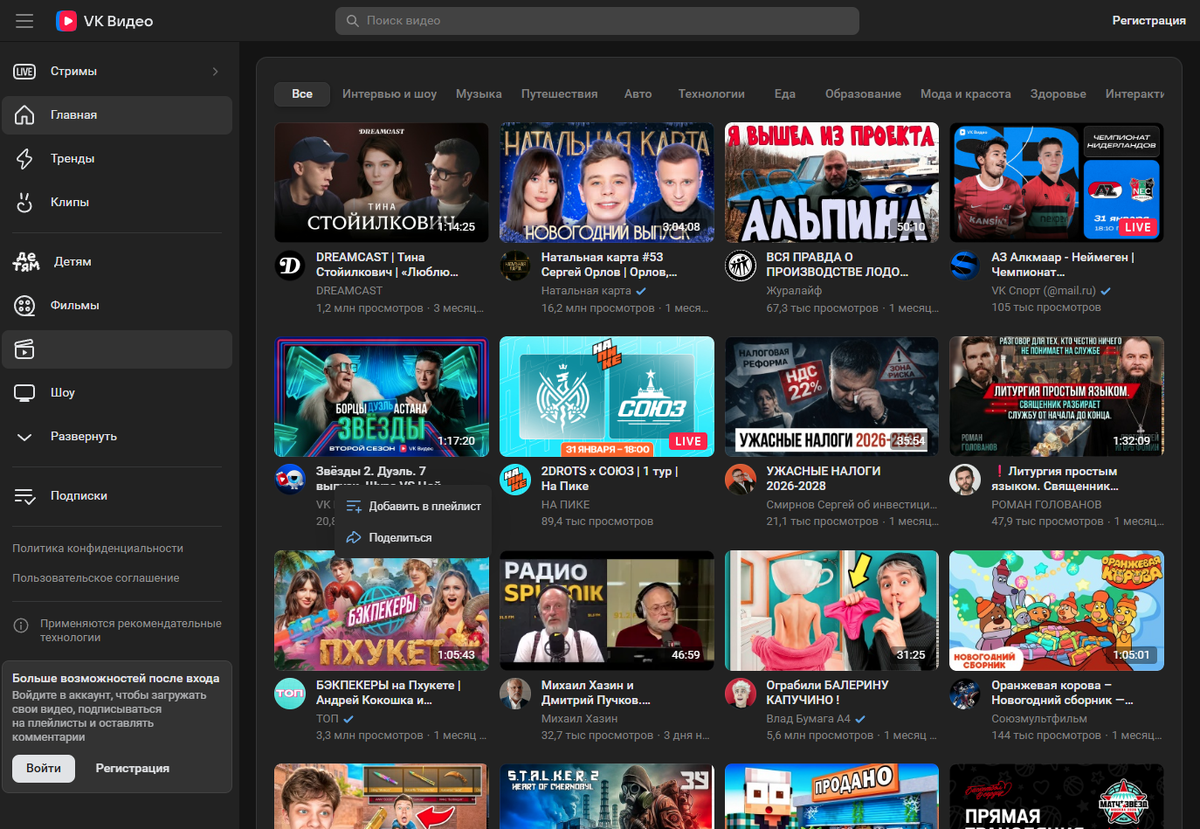Open the 2DROTS x СОЮЗ live thumbnail

click(607, 397)
